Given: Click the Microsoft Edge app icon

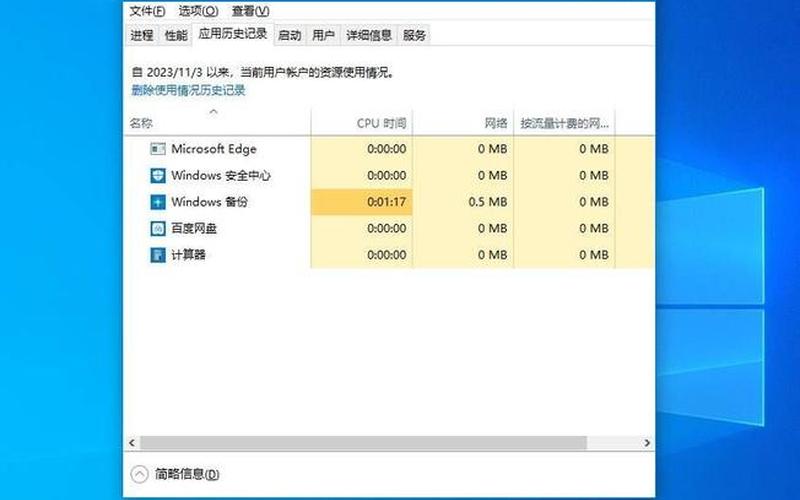Looking at the screenshot, I should tap(158, 149).
